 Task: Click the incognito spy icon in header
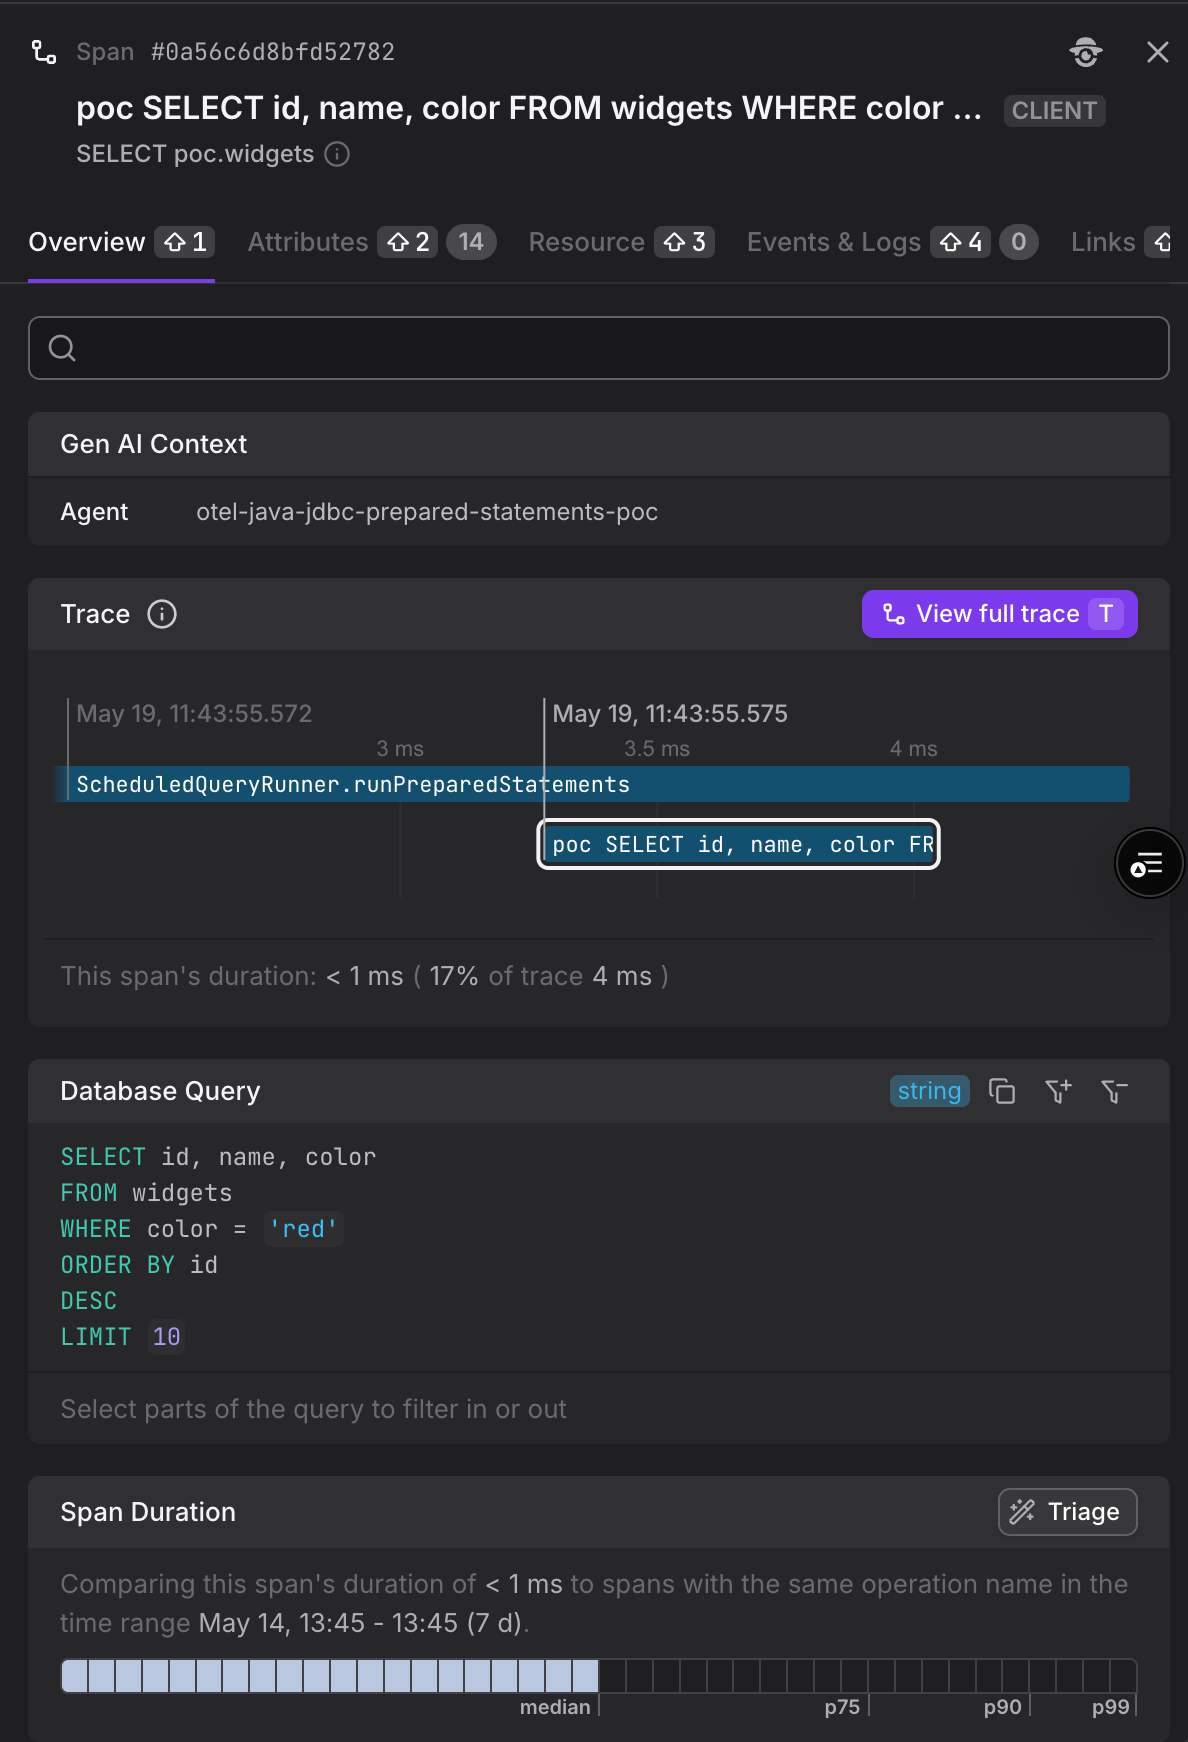(1086, 52)
